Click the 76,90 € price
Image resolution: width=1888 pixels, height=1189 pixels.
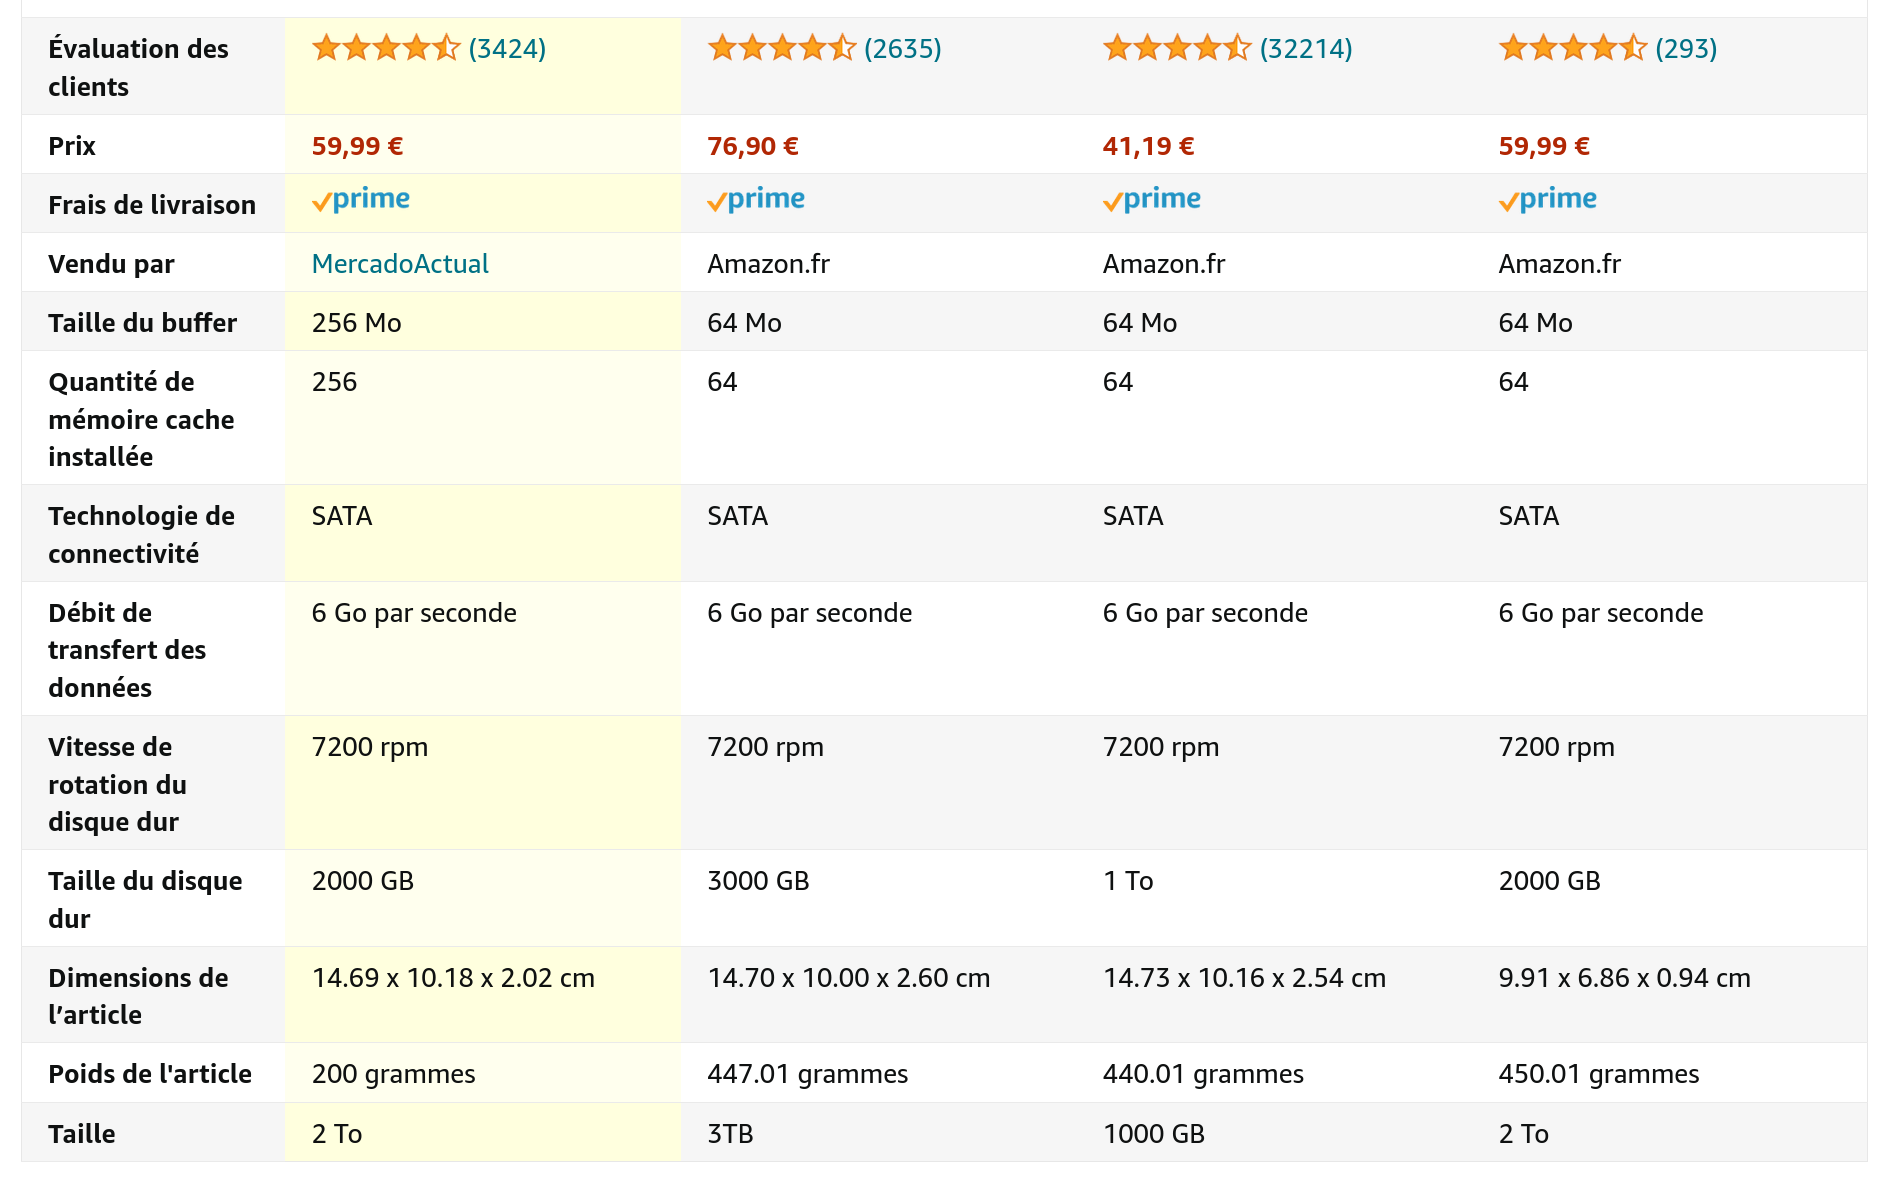pyautogui.click(x=753, y=146)
